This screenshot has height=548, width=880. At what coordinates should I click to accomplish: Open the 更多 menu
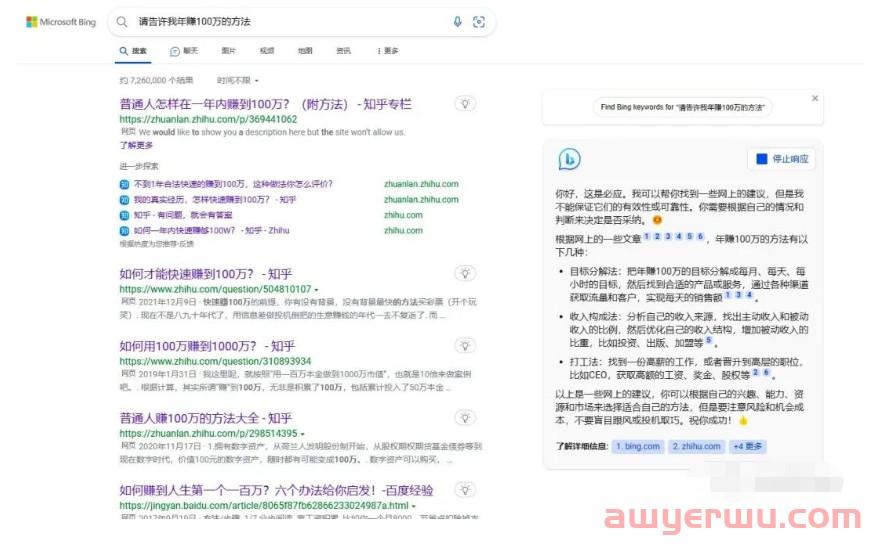click(388, 51)
